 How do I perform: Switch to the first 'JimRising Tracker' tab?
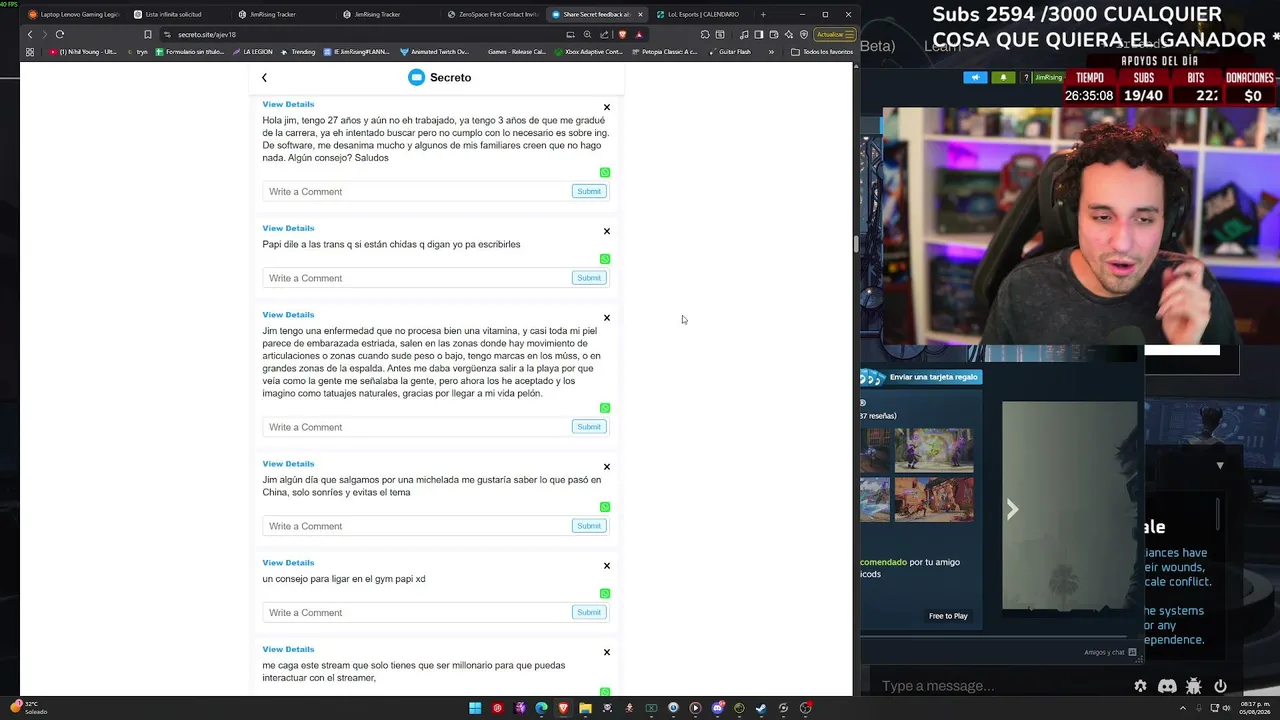pyautogui.click(x=282, y=14)
